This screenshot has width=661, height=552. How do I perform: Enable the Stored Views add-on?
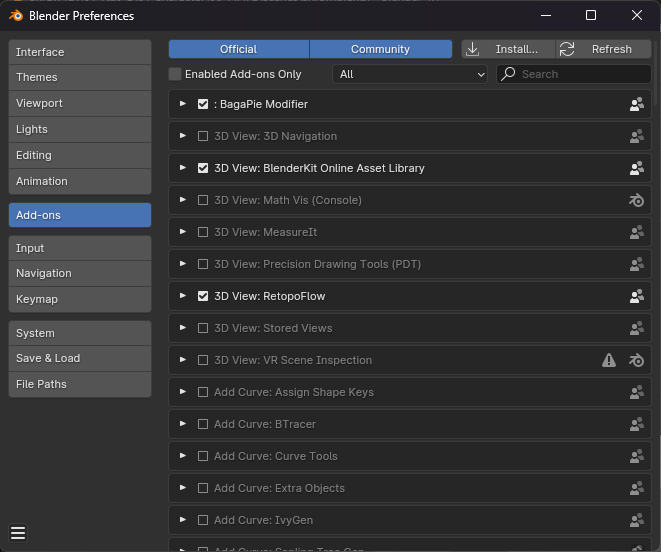[203, 328]
